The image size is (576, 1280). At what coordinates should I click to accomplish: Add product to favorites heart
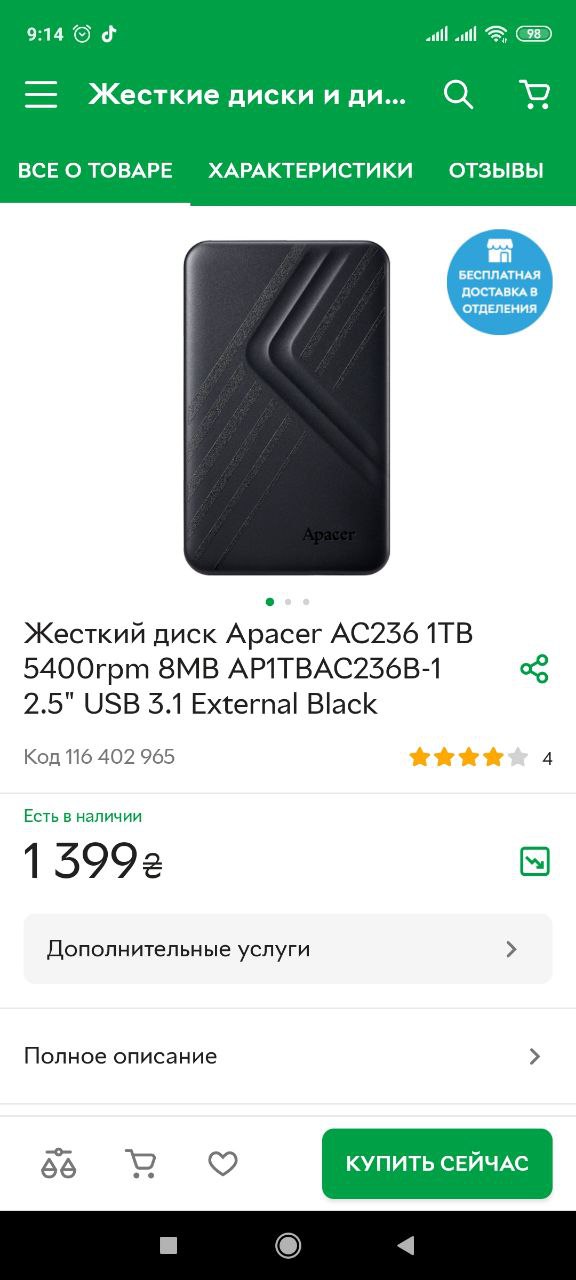(222, 1163)
